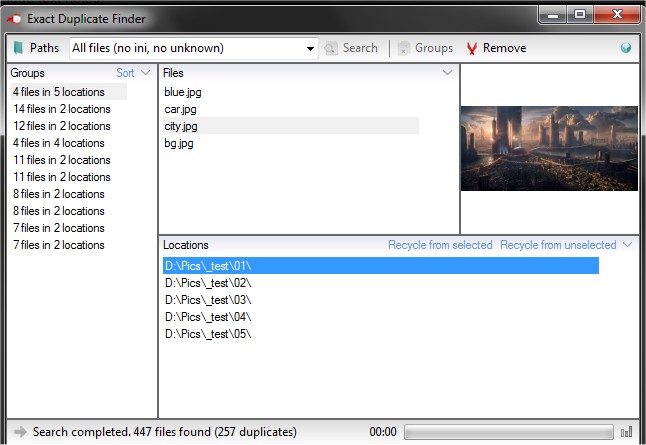Select group '4 files in 5 locations'
The image size is (646, 445).
69,92
